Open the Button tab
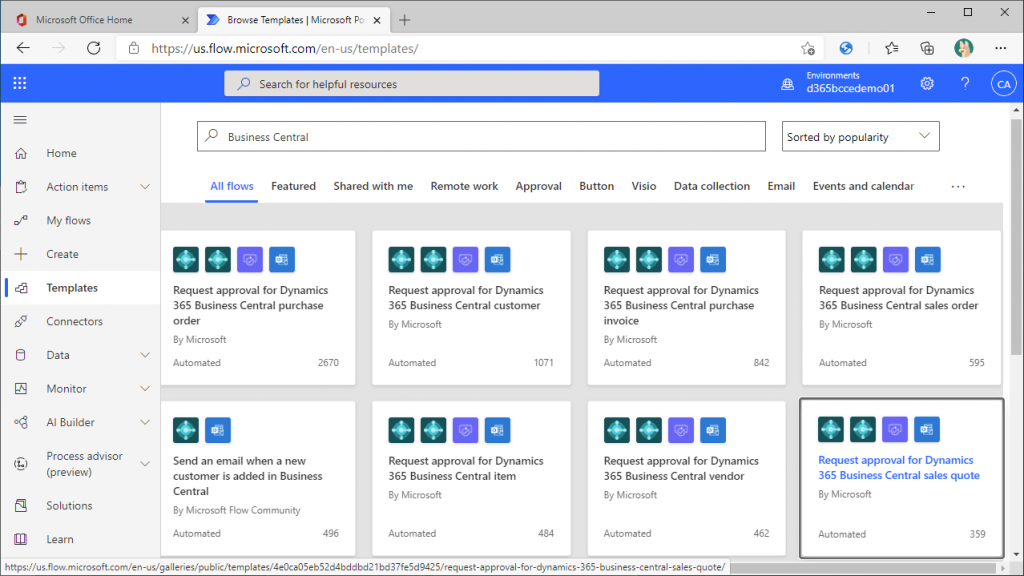This screenshot has height=576, width=1024. 596,186
